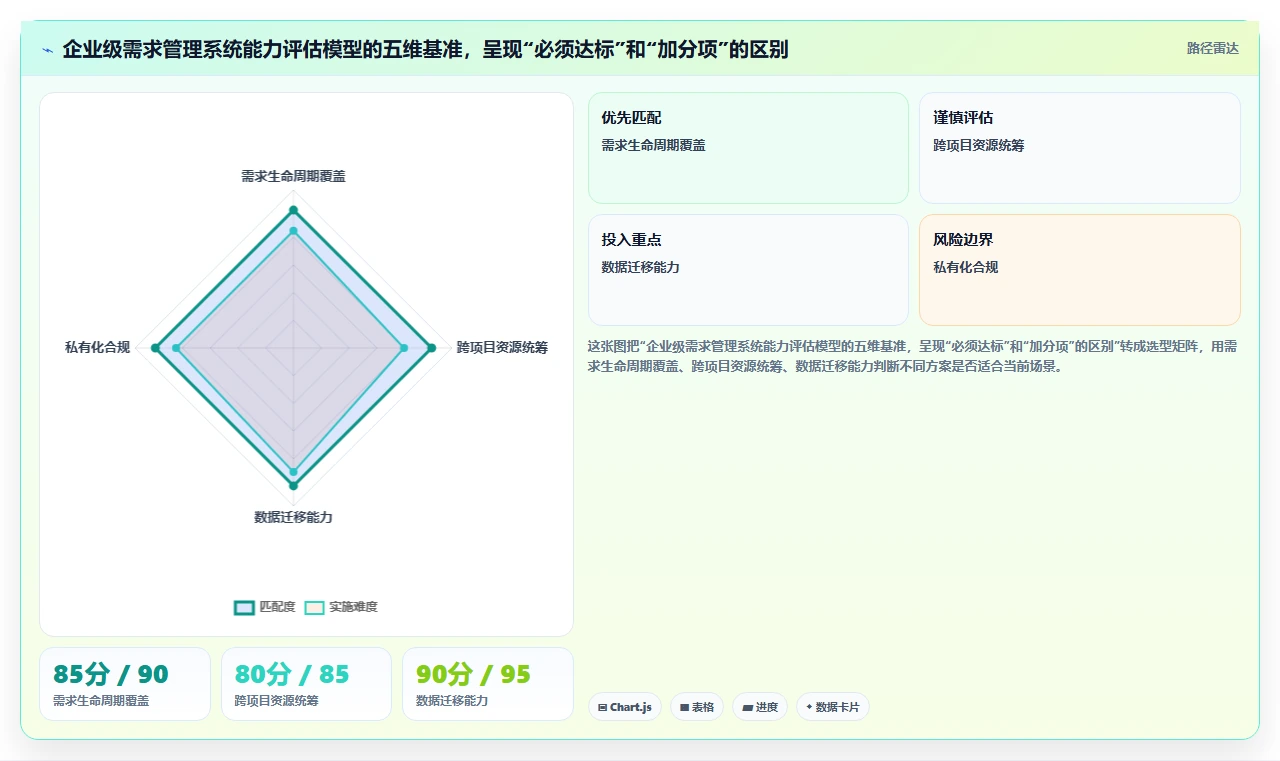This screenshot has width=1280, height=761.
Task: Select the 实施难度 point on 跨项目资源统筹 axis
Action: click(404, 348)
